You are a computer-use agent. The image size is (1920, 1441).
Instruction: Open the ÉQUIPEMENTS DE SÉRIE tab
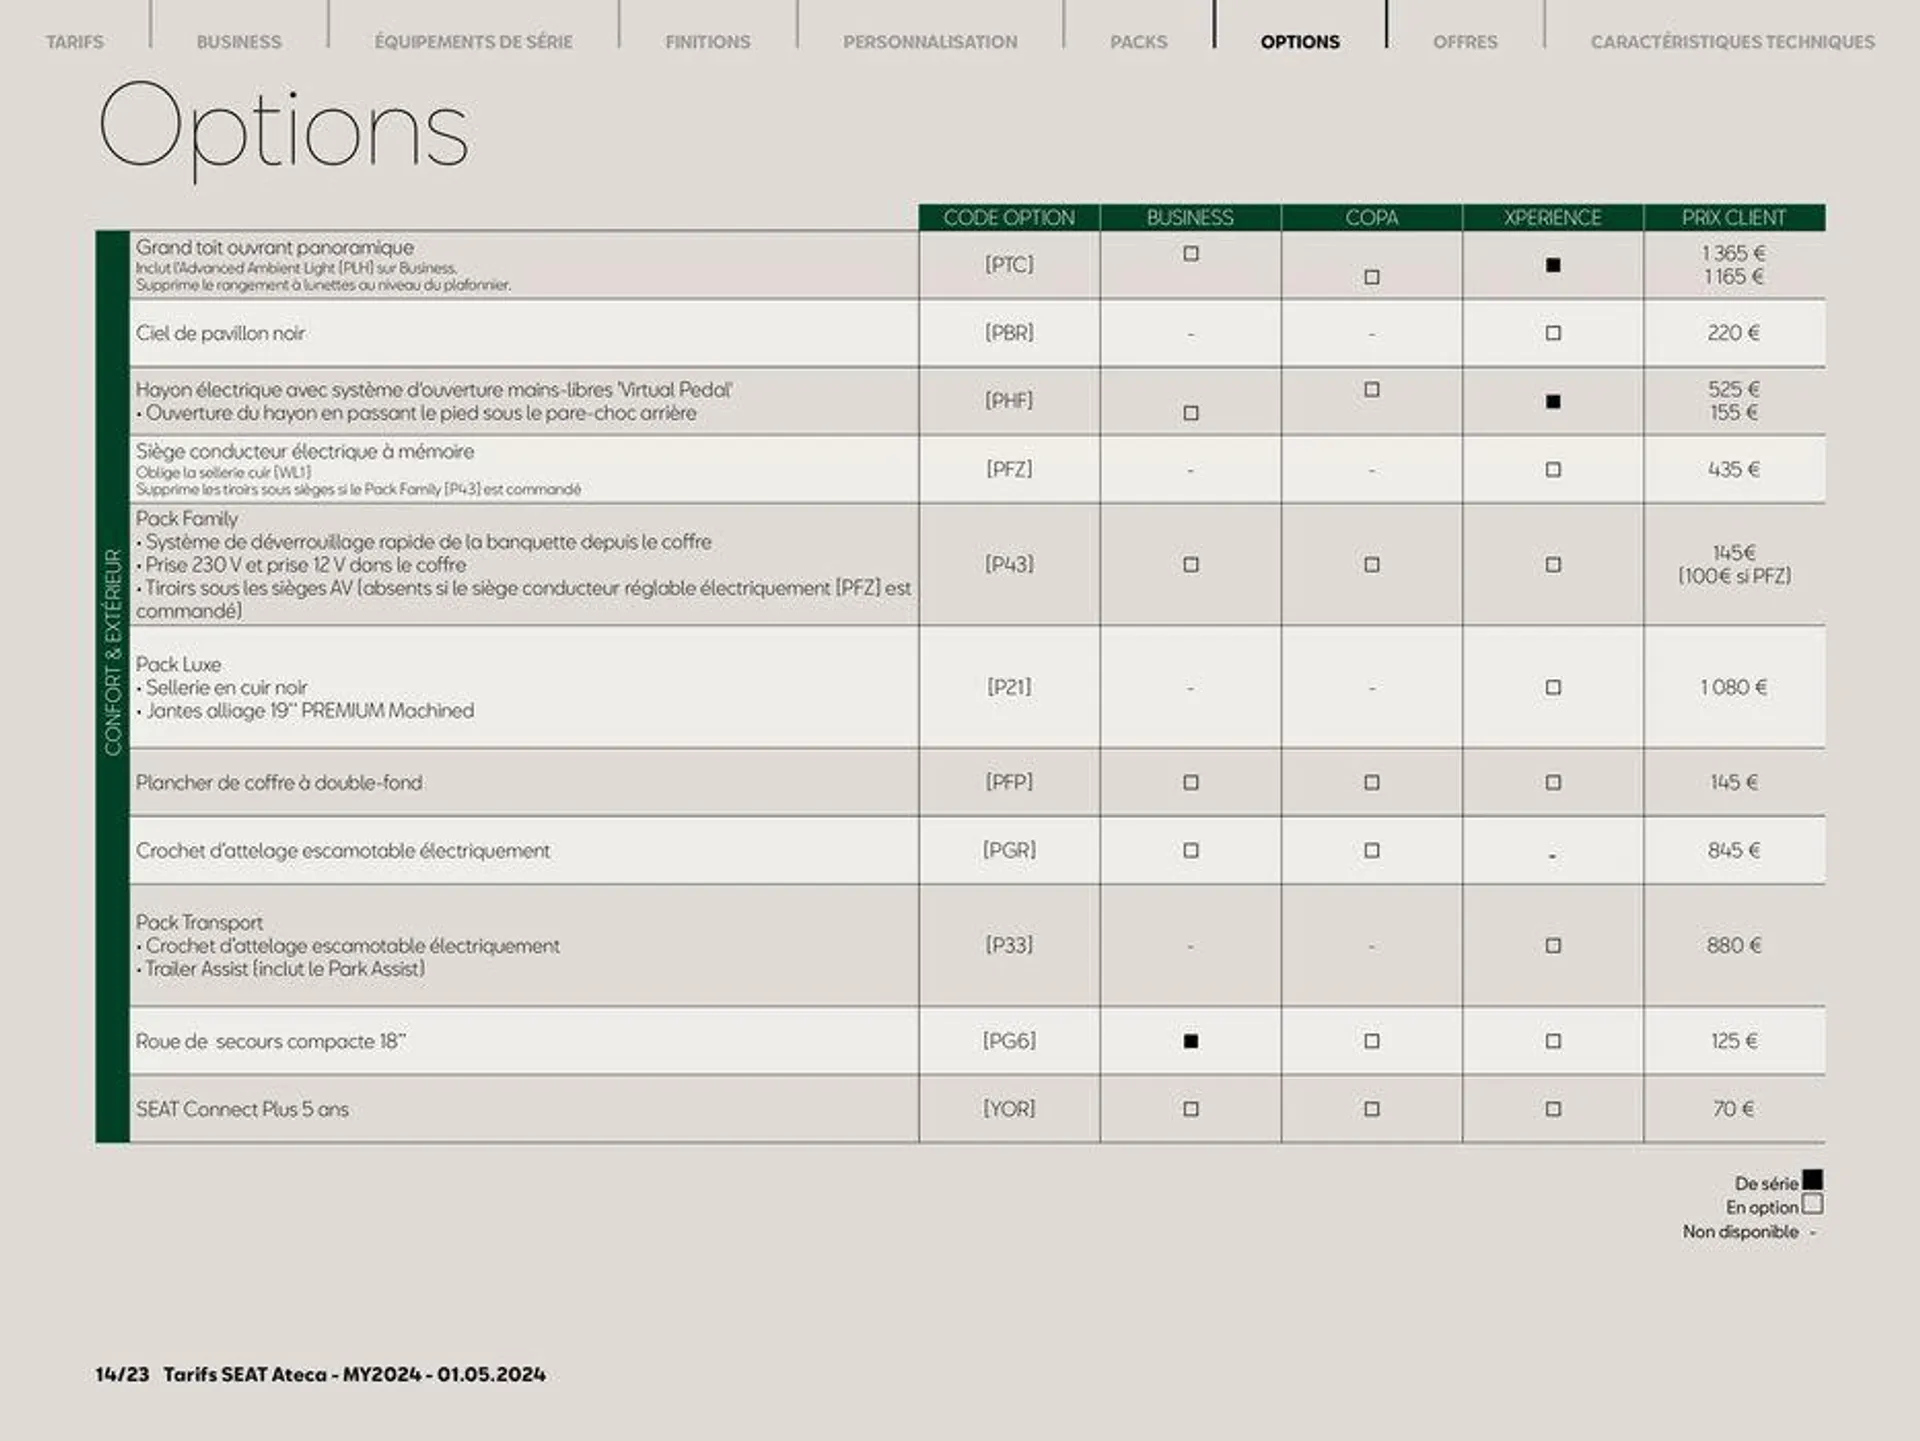coord(474,42)
